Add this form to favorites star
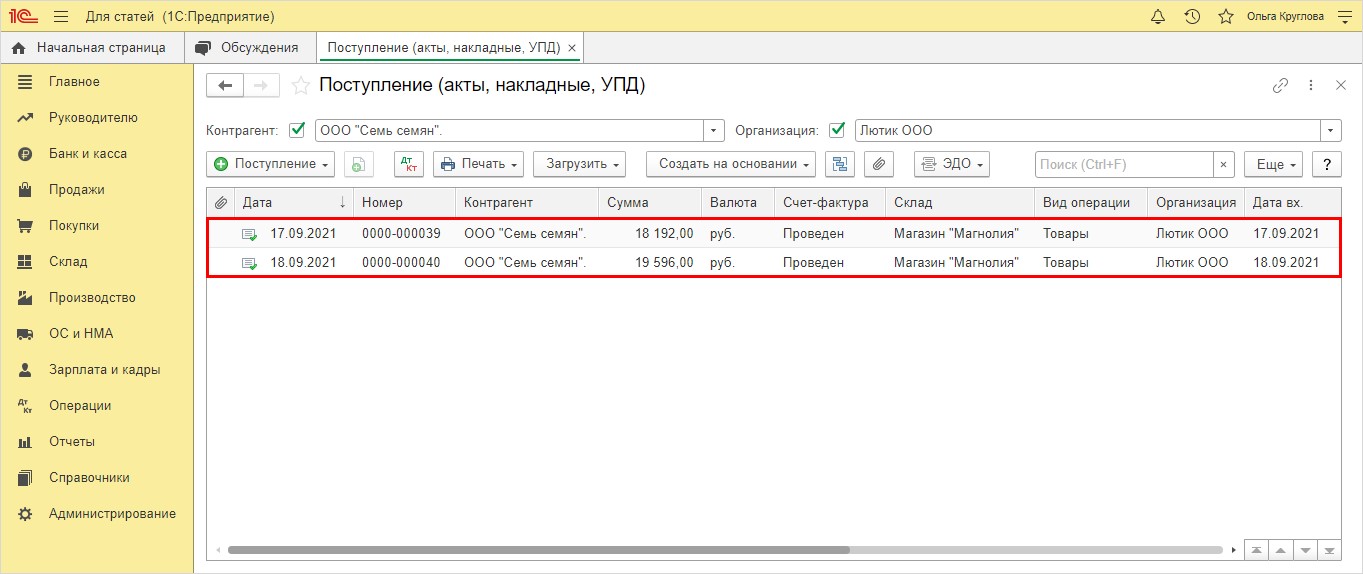The image size is (1363, 574). pyautogui.click(x=300, y=85)
